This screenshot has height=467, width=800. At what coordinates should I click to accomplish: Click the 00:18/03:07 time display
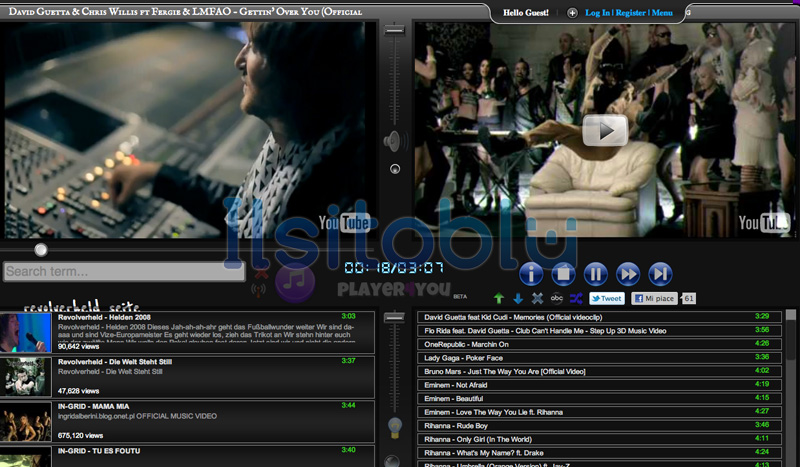[x=394, y=267]
